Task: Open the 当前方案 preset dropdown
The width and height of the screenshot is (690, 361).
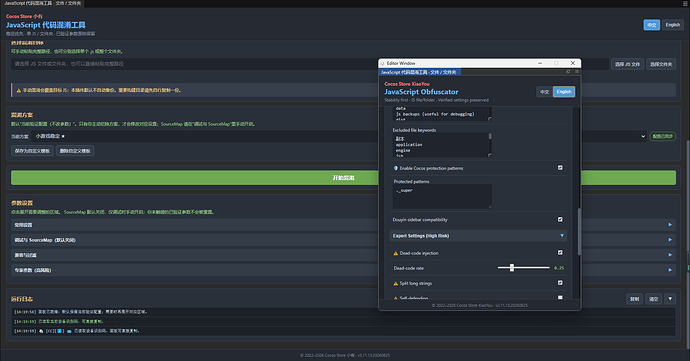Action: (339, 136)
